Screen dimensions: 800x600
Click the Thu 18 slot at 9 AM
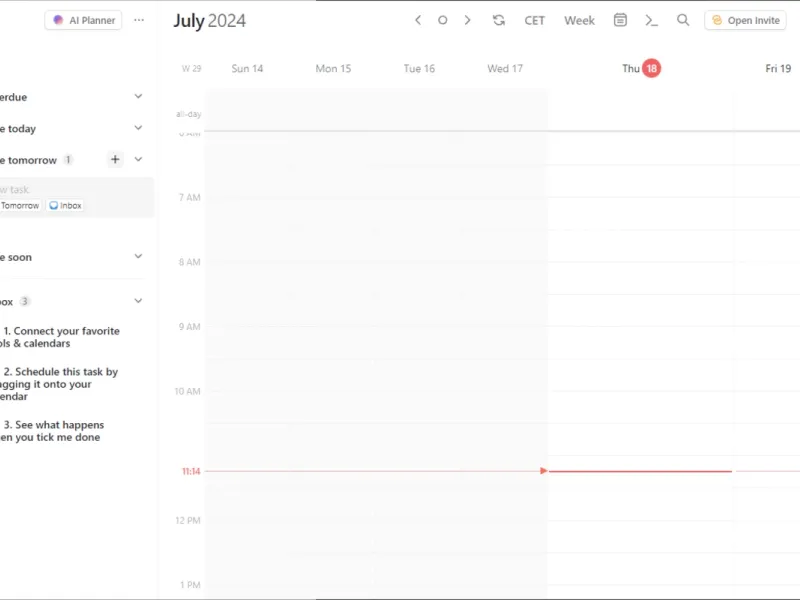coord(641,342)
